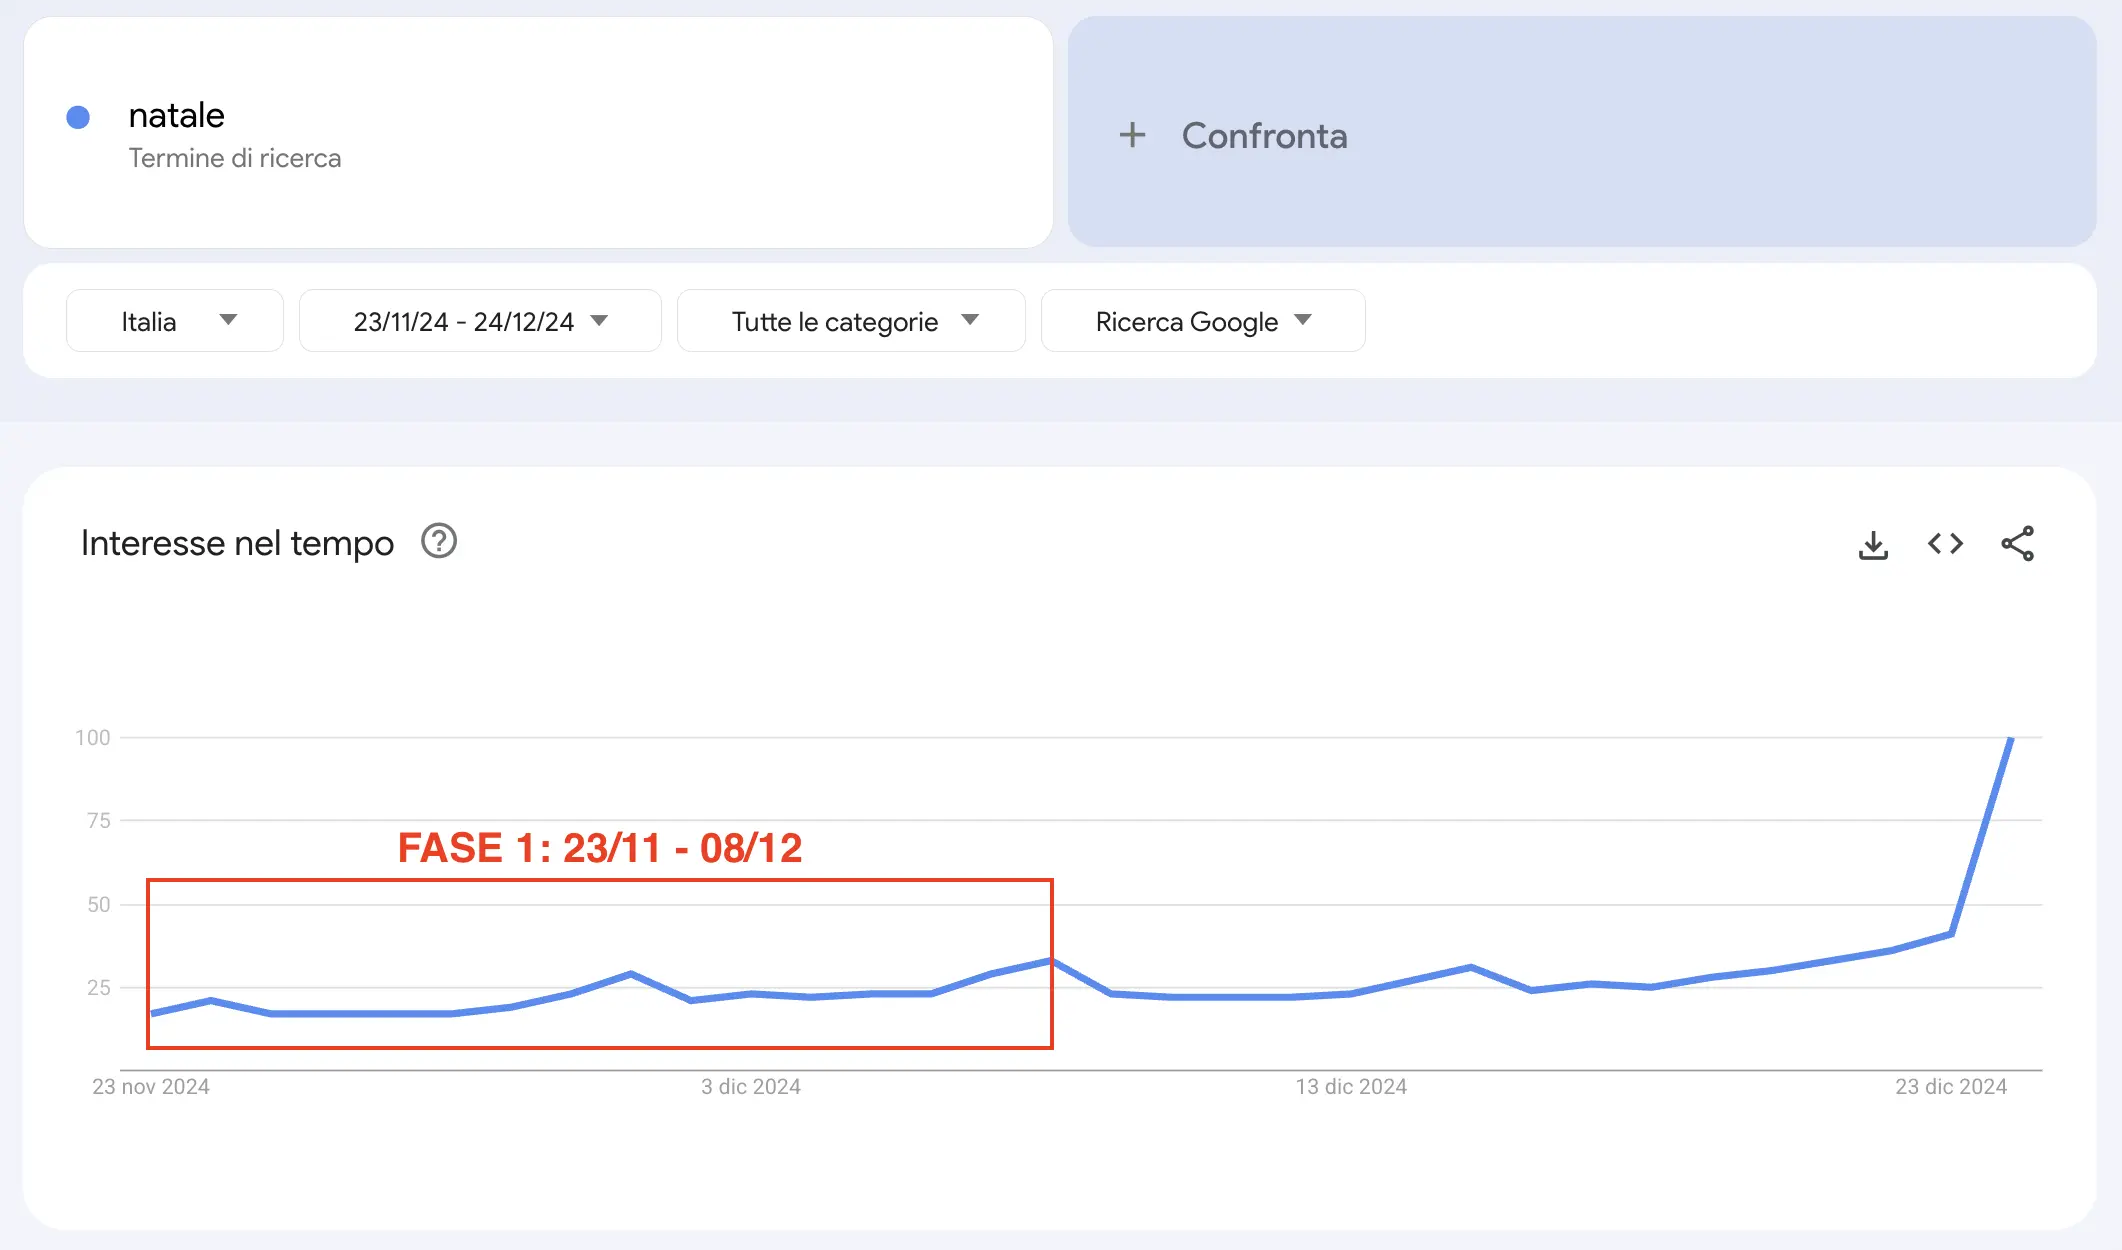Edit the natale search term
The image size is (2122, 1250).
(x=177, y=115)
